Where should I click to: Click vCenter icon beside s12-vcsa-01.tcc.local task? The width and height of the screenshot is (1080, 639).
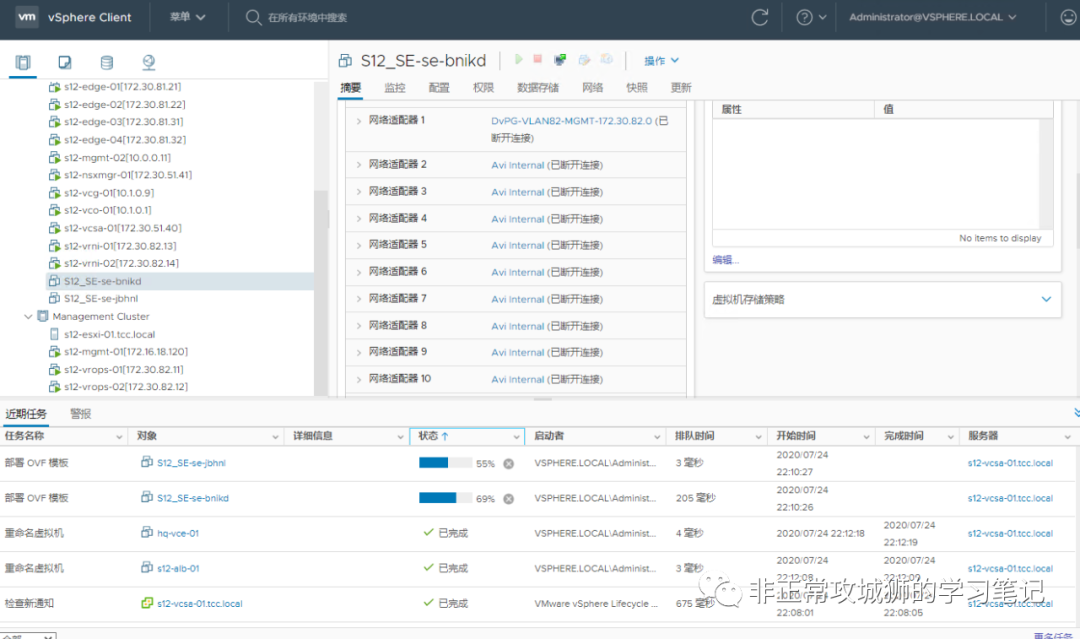(147, 603)
